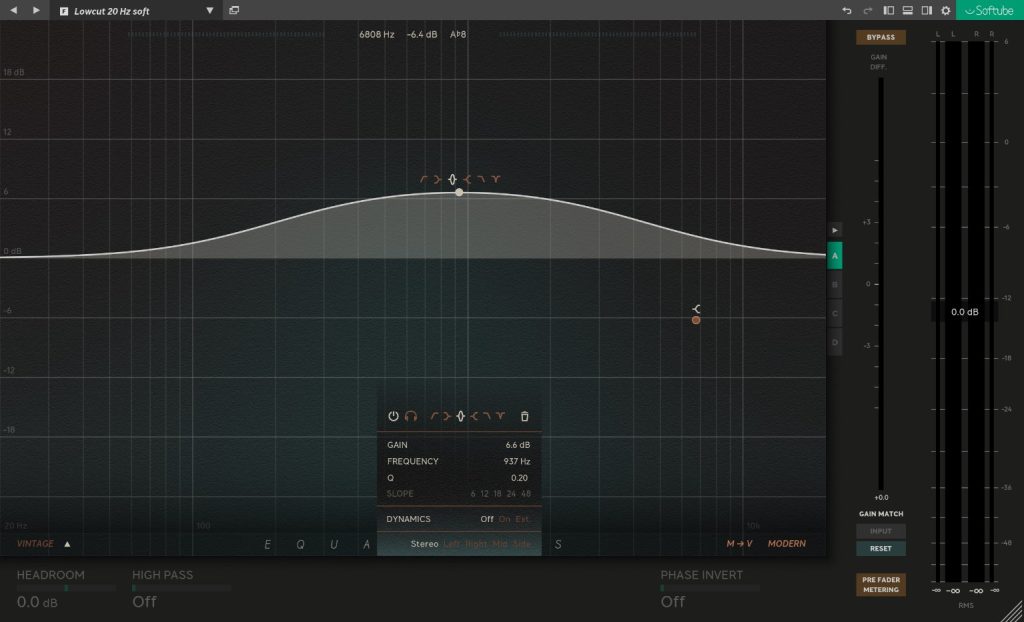Toggle PRE FADER METERING
Screen dimensions: 1024x622
[880, 584]
